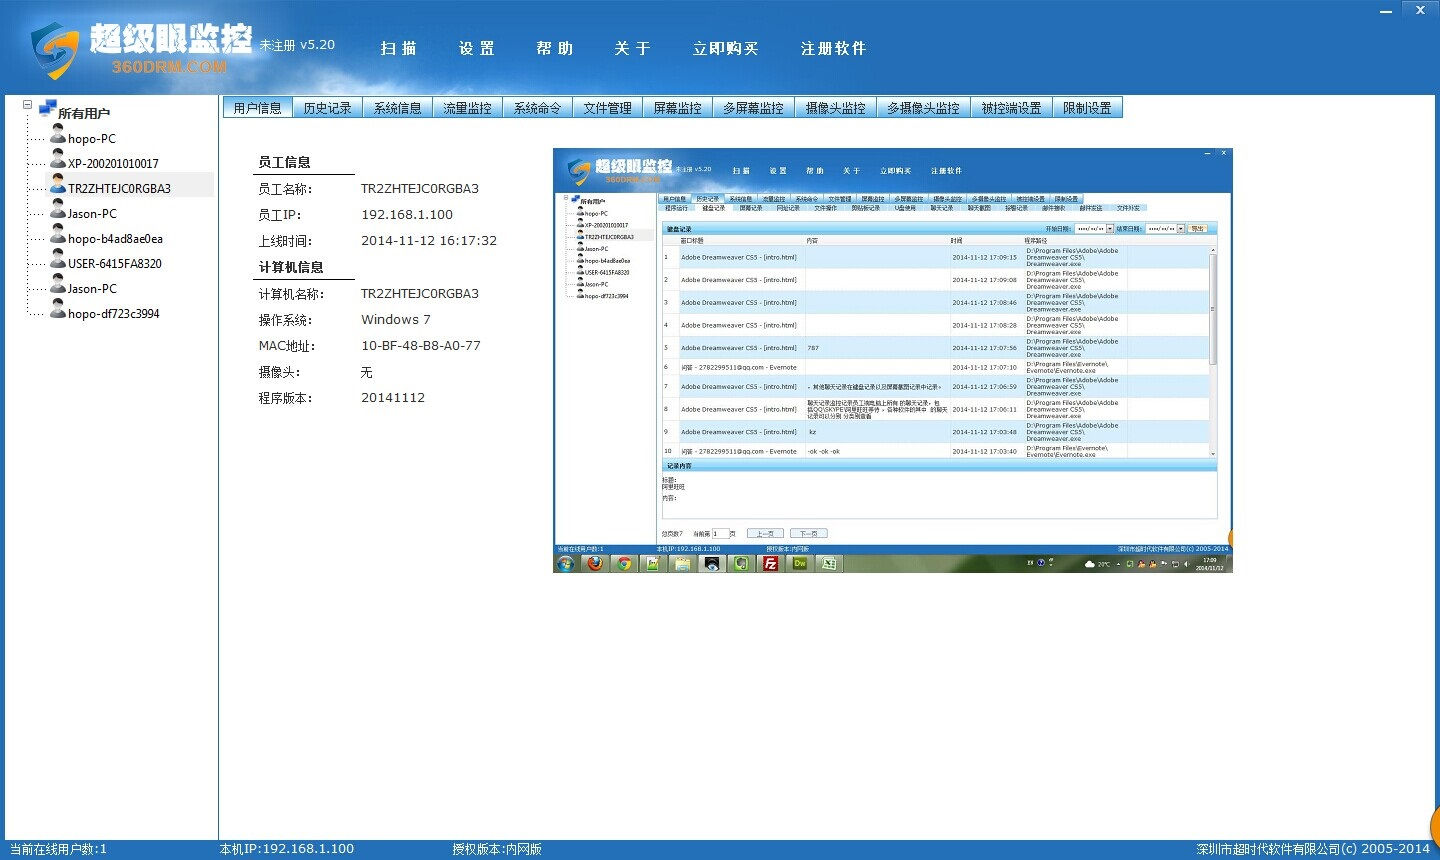Select the hopo-df723c3994 user icon
Screen dimensions: 1440x860
tap(58, 311)
